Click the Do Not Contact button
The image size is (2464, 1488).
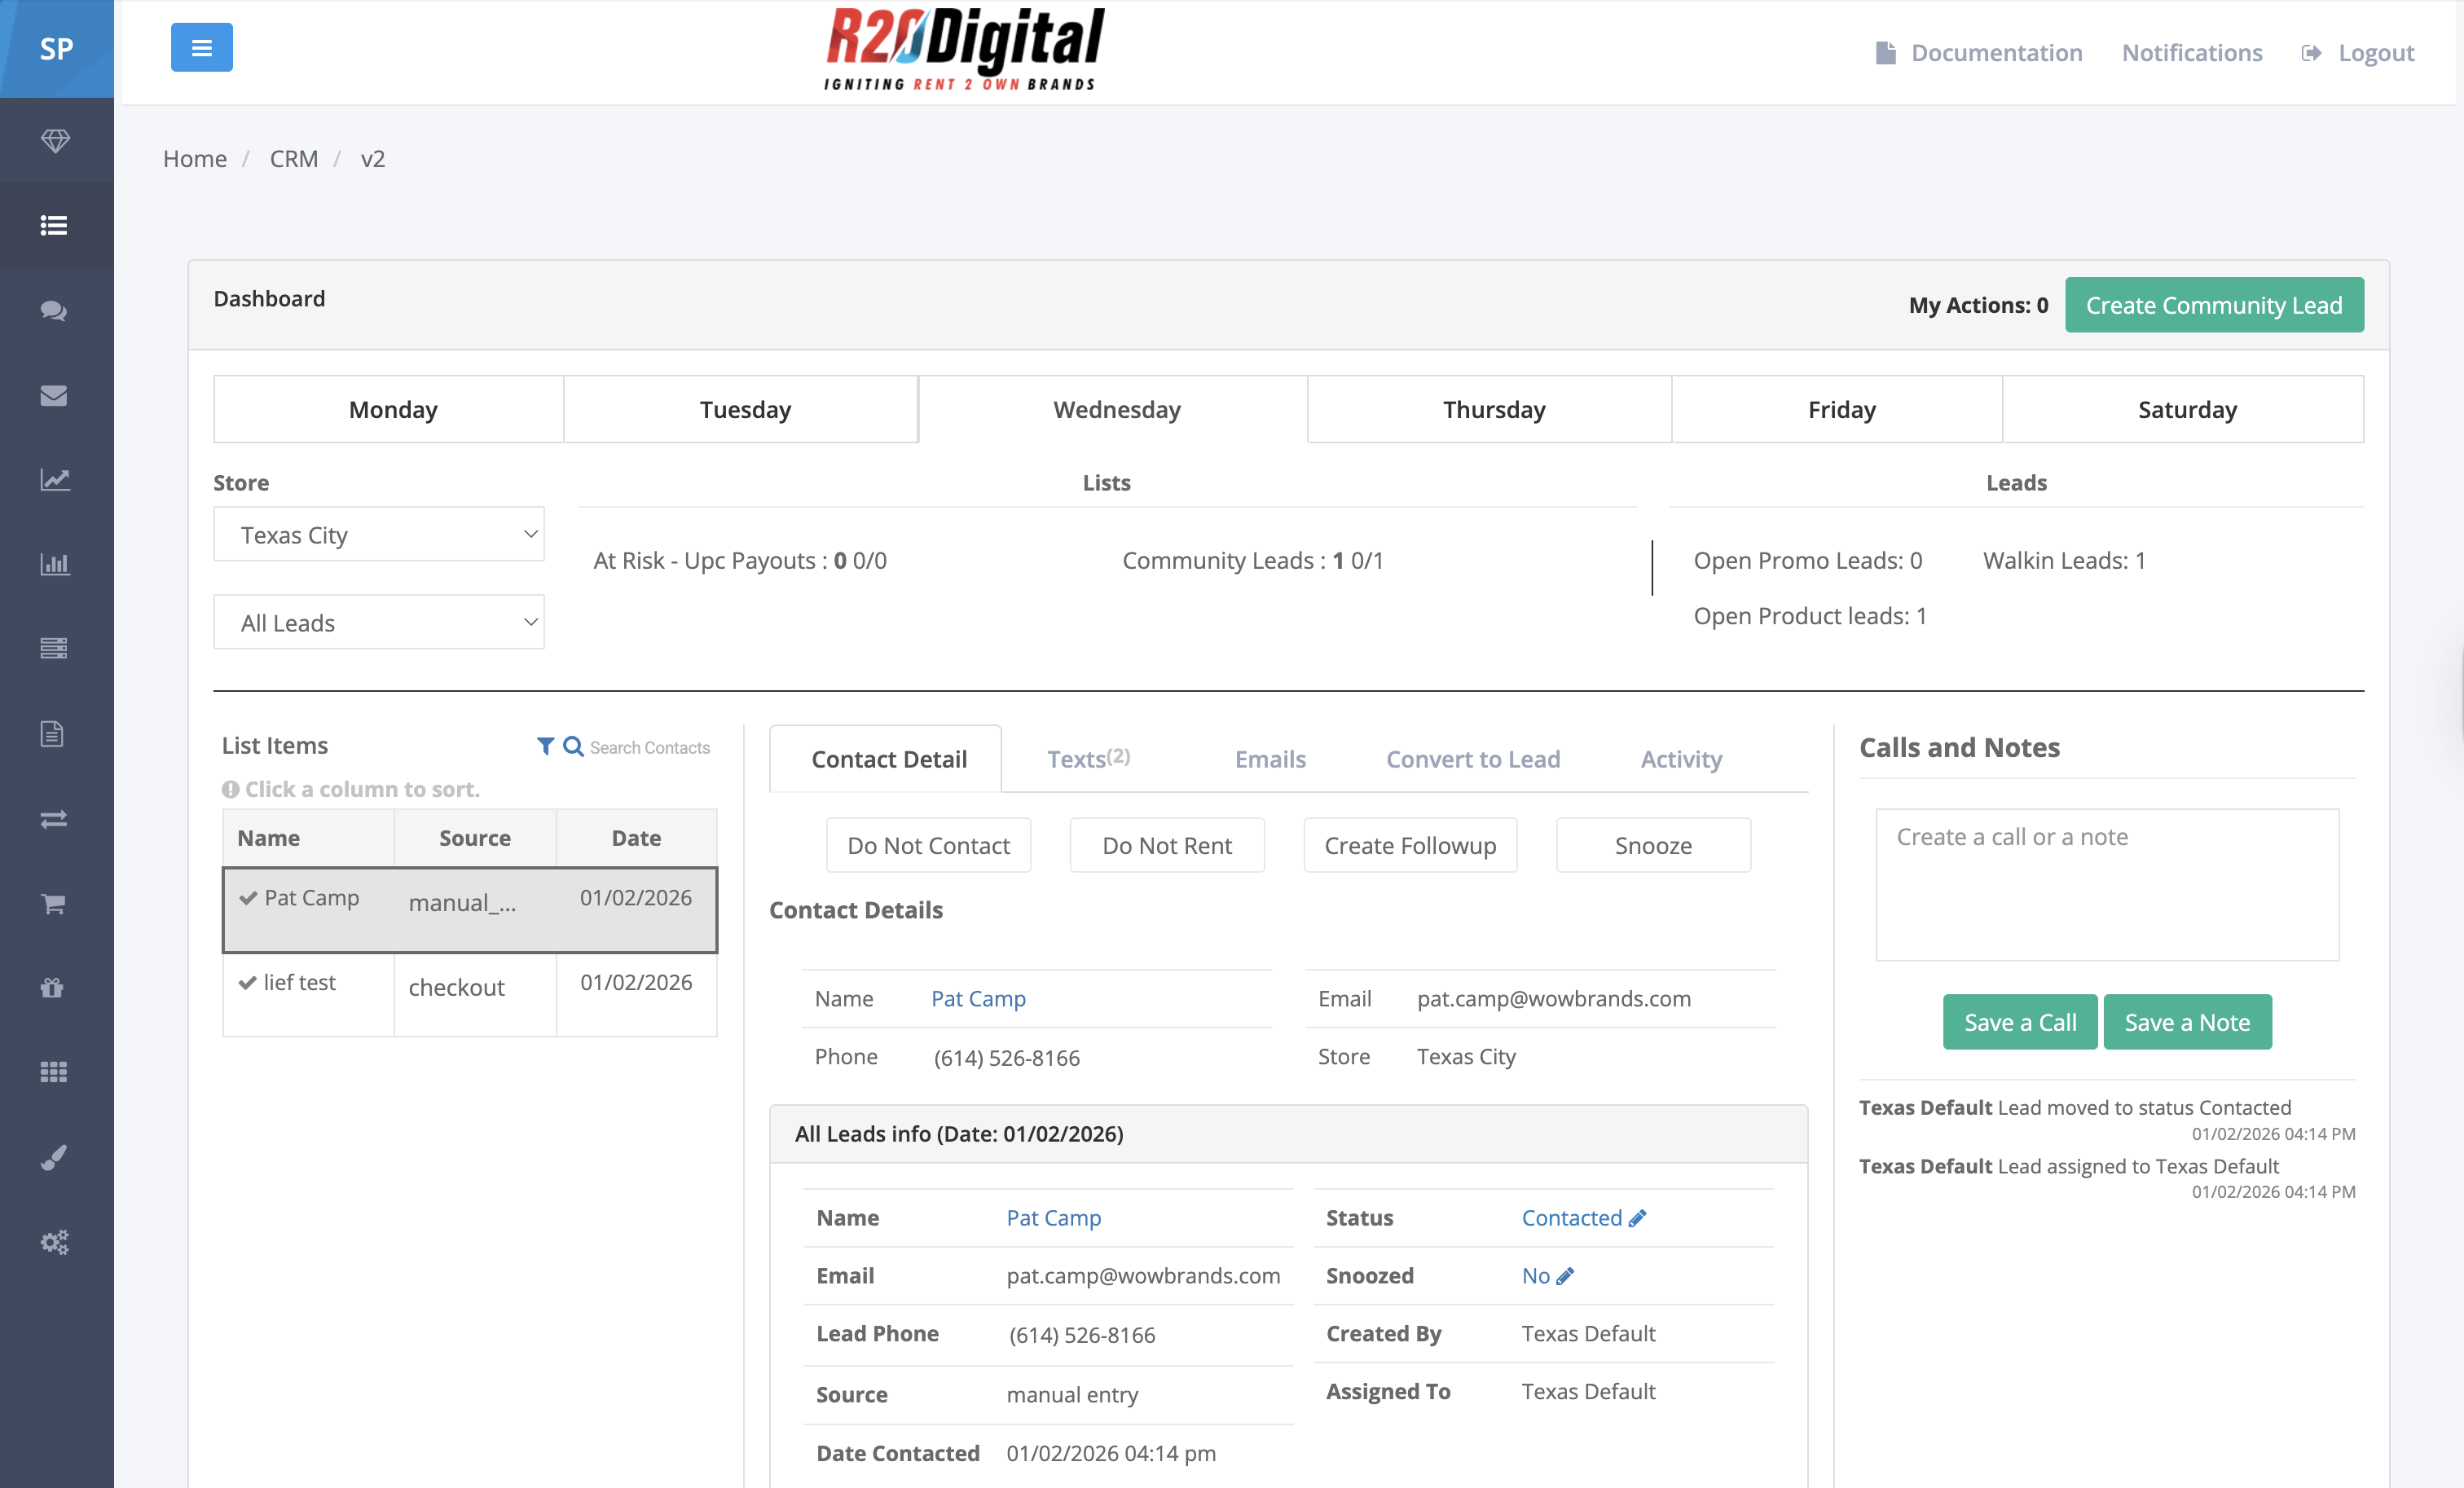(x=928, y=846)
